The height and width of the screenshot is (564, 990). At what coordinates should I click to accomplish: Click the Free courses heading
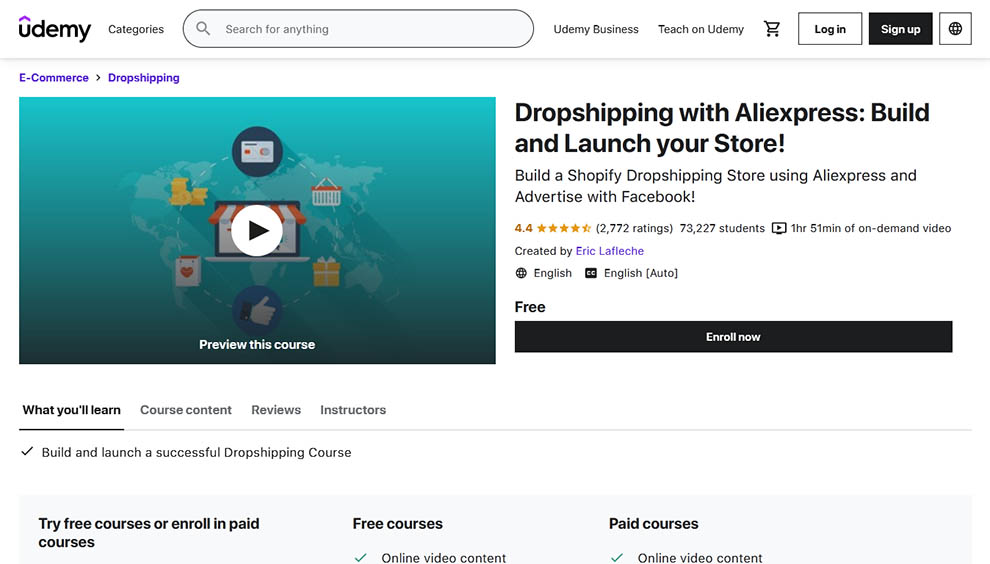[x=397, y=524]
